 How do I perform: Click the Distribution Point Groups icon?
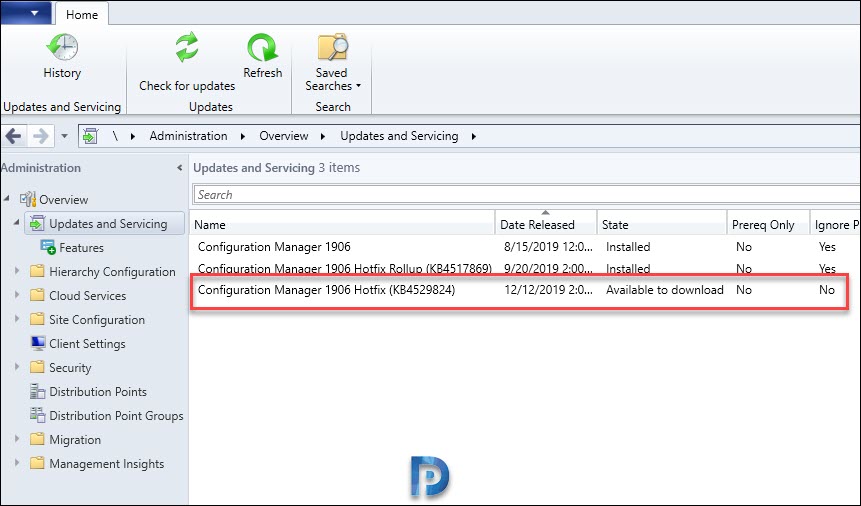[37, 415]
